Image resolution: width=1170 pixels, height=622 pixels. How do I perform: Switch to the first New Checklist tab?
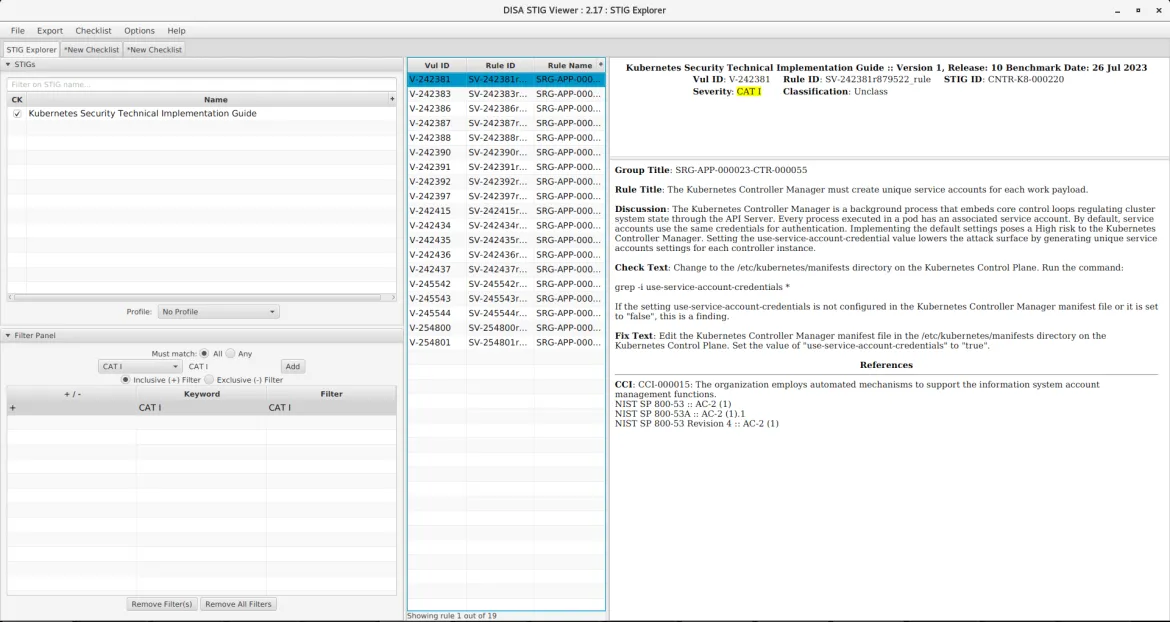click(x=91, y=48)
